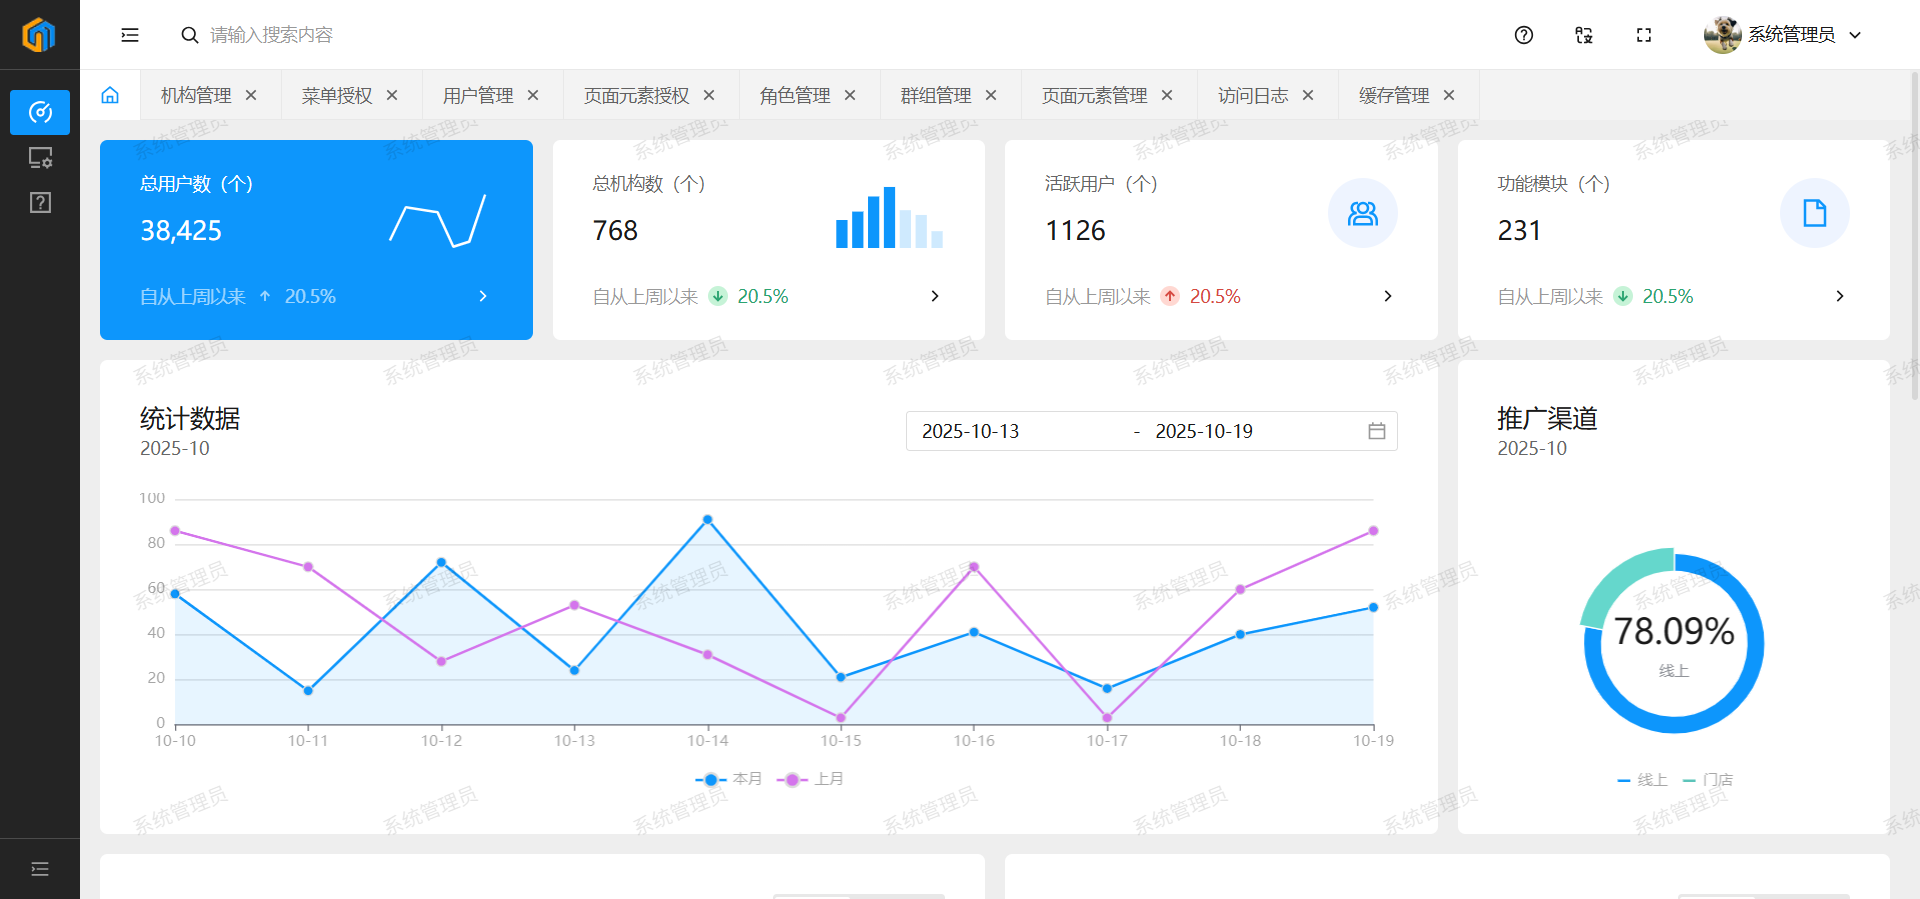This screenshot has height=899, width=1920.
Task: Expand the 总机构数 card arrow
Action: point(935,296)
